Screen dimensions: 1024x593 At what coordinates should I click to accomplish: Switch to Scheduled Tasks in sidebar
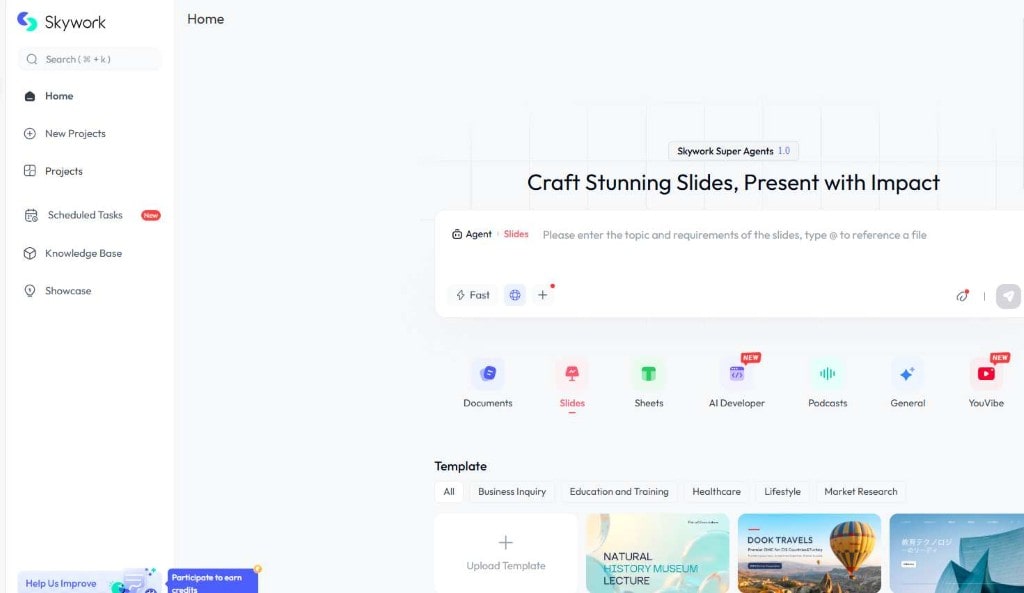click(x=84, y=215)
